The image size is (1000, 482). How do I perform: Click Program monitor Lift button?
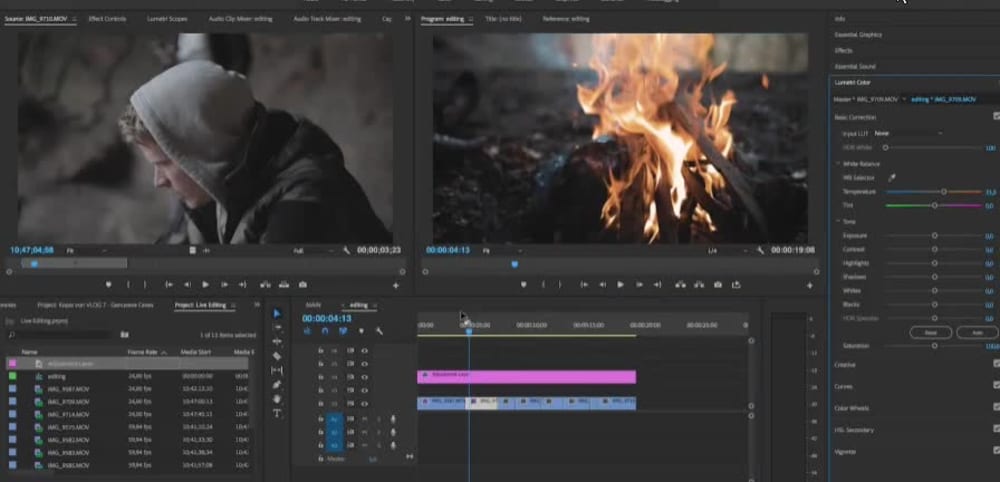coord(680,284)
